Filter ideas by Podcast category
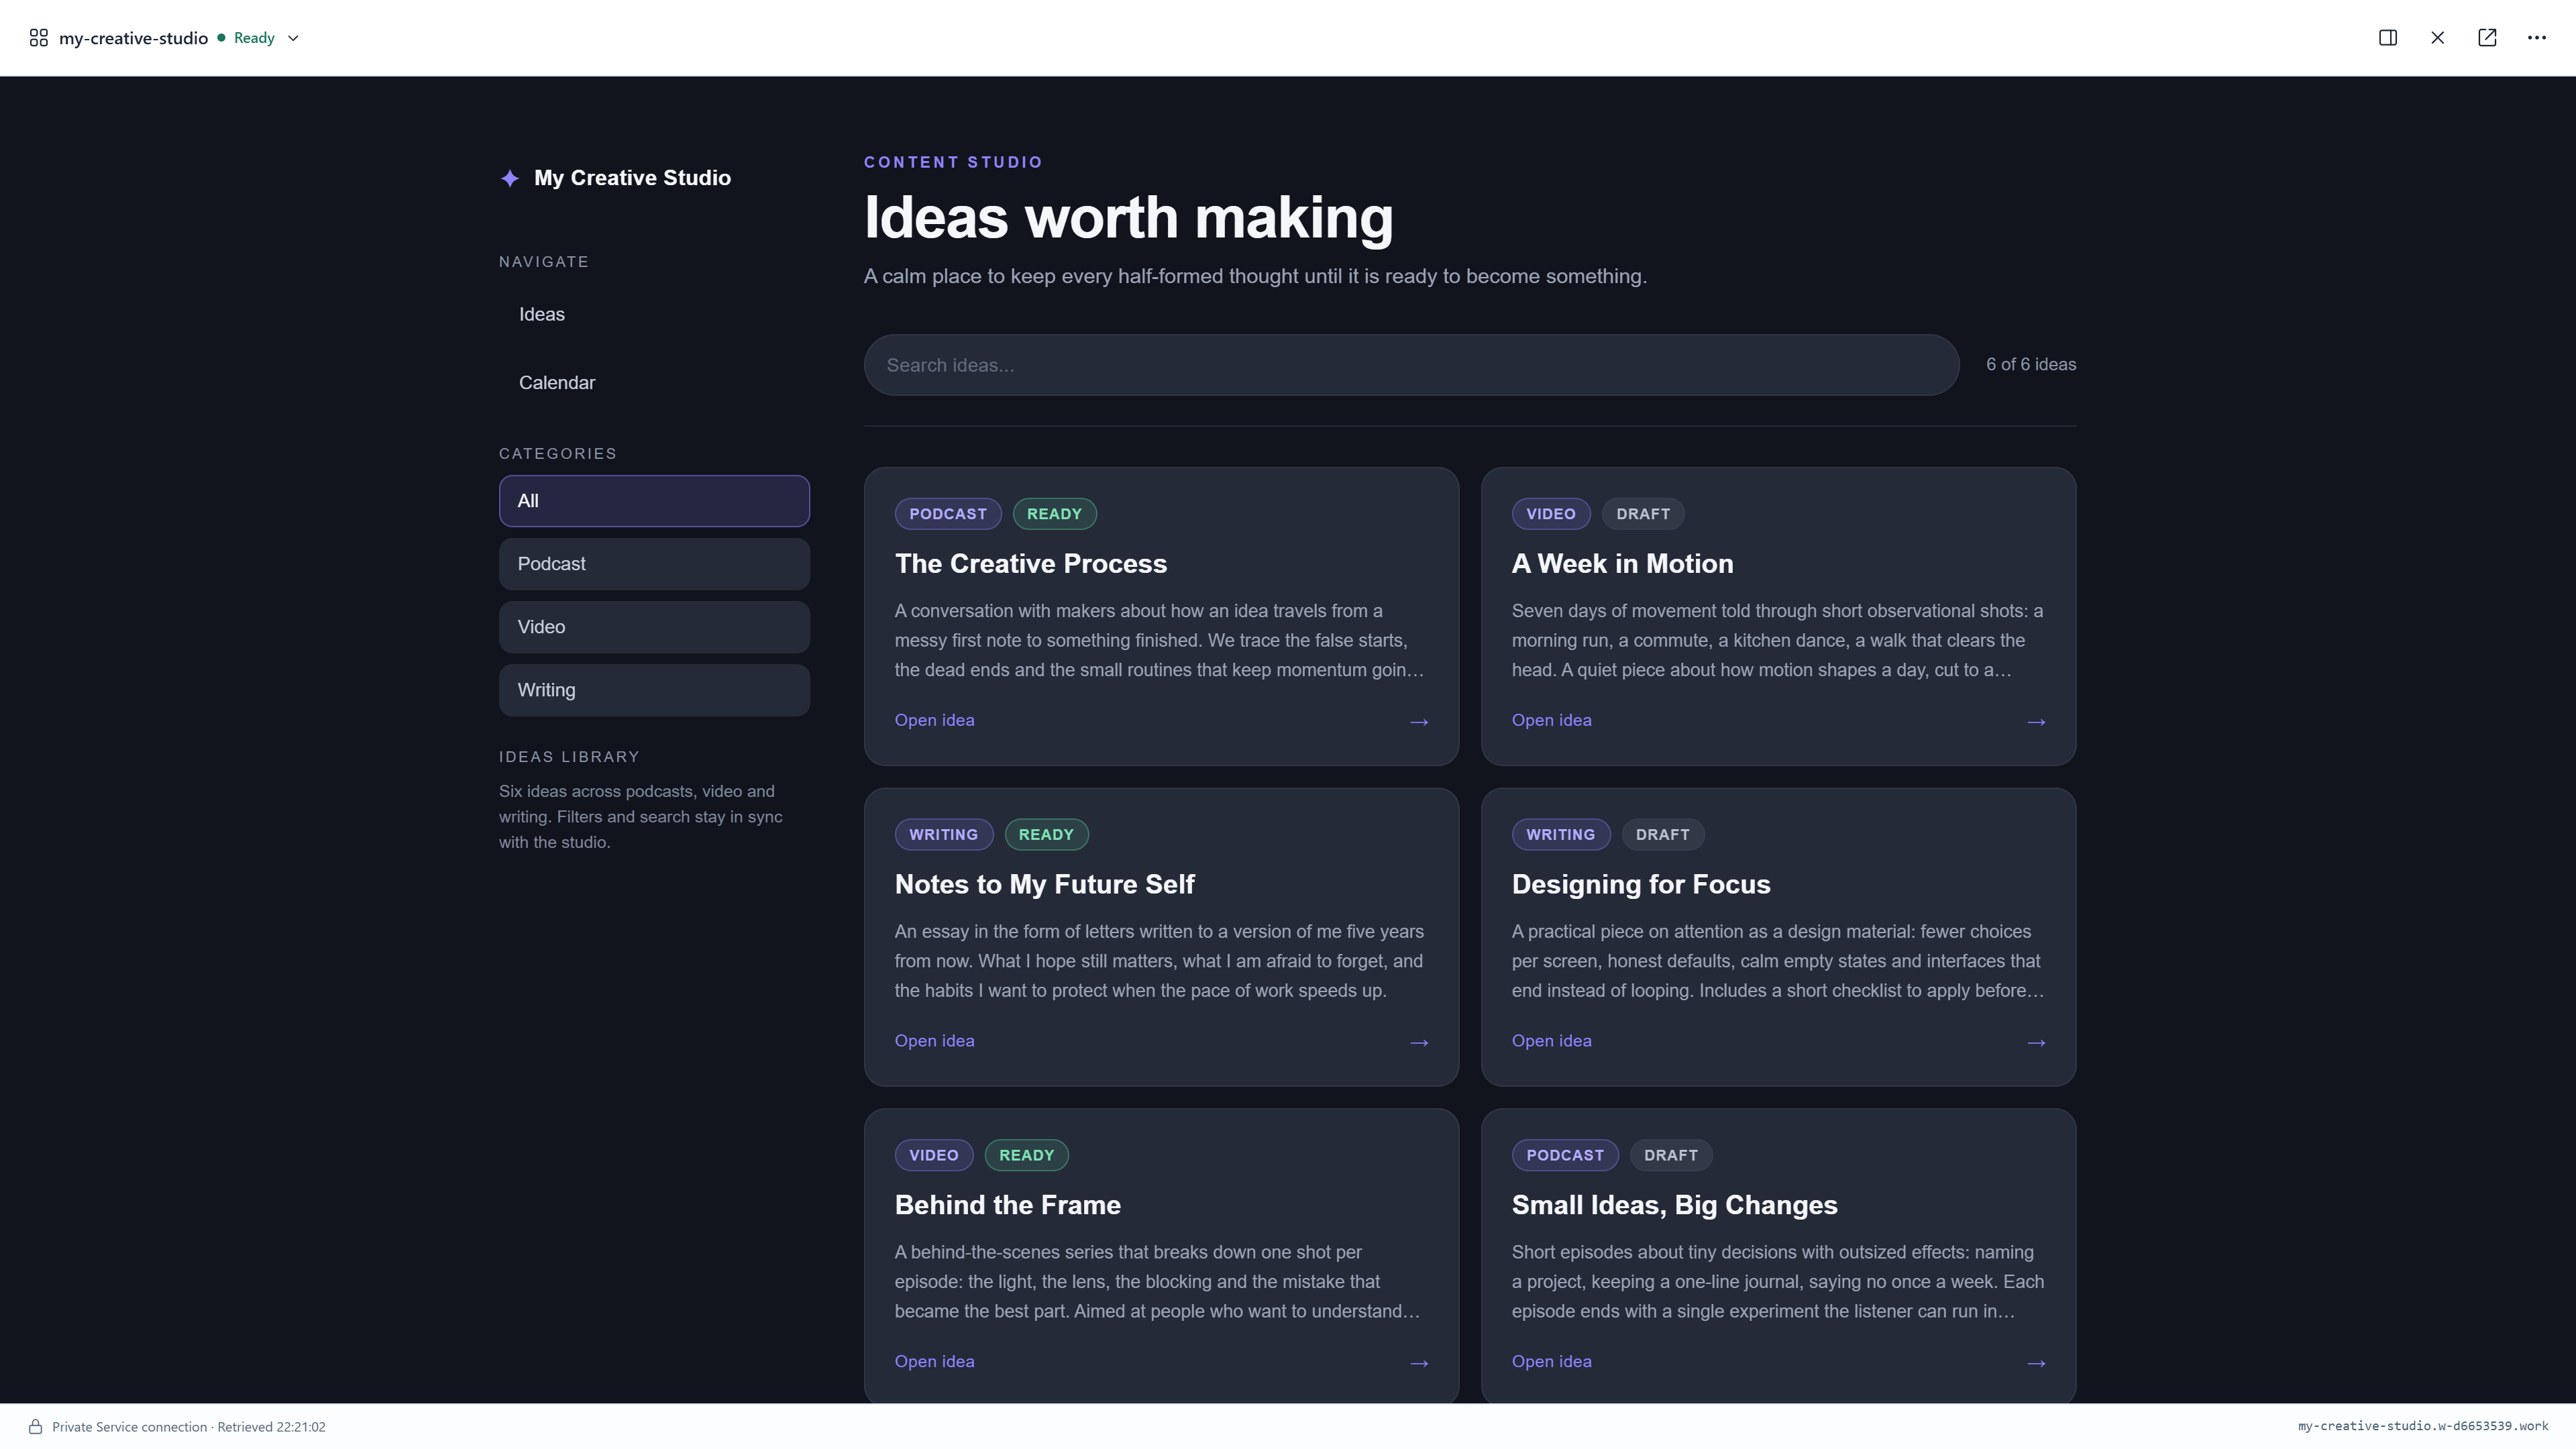2576x1449 pixels. [654, 564]
